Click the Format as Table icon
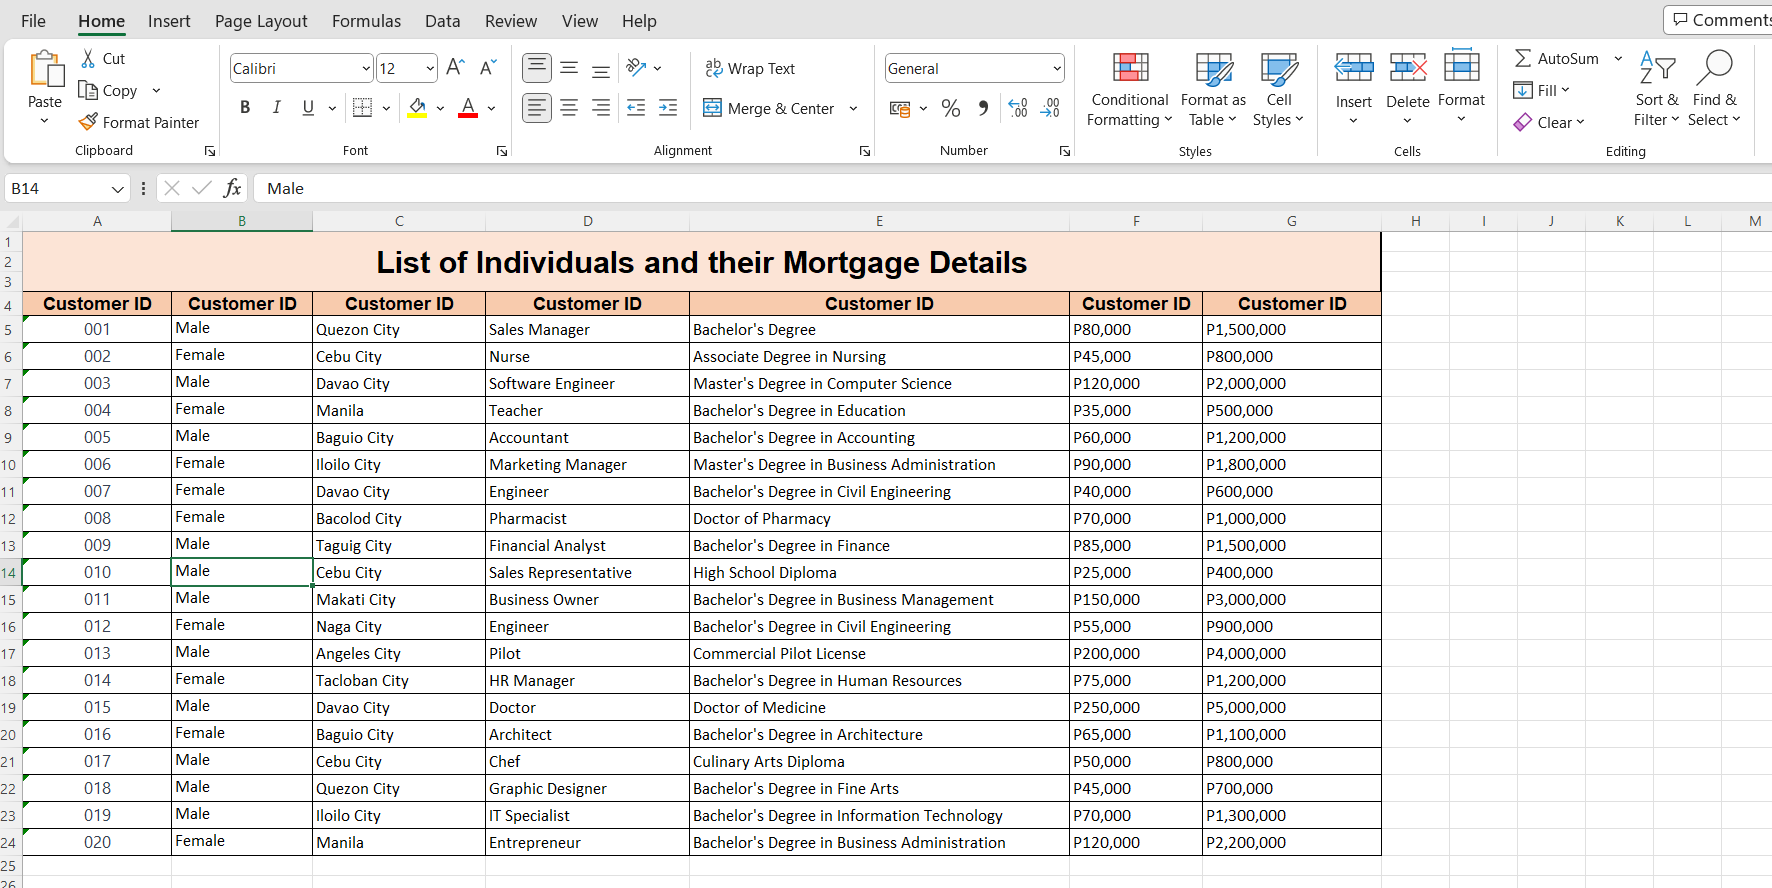 1213,69
